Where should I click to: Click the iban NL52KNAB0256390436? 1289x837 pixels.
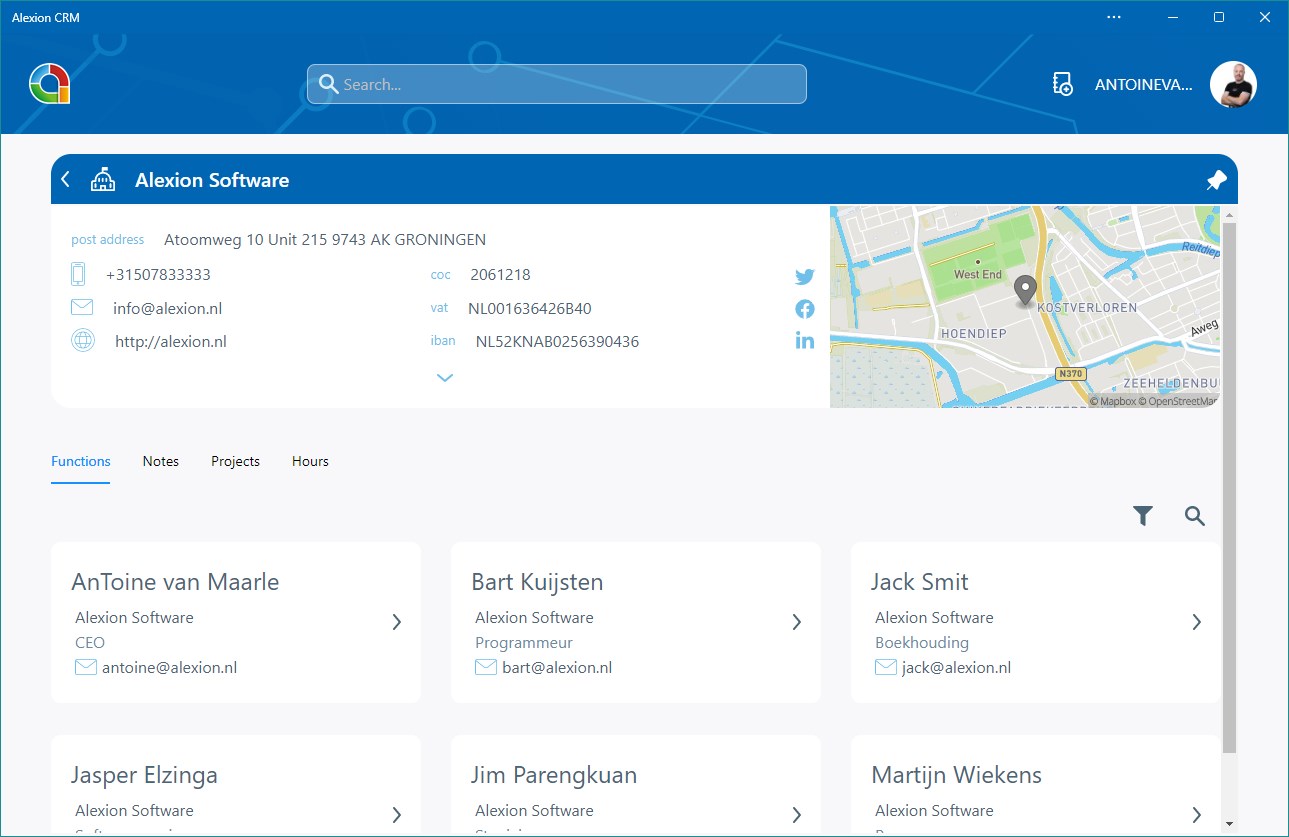[557, 341]
